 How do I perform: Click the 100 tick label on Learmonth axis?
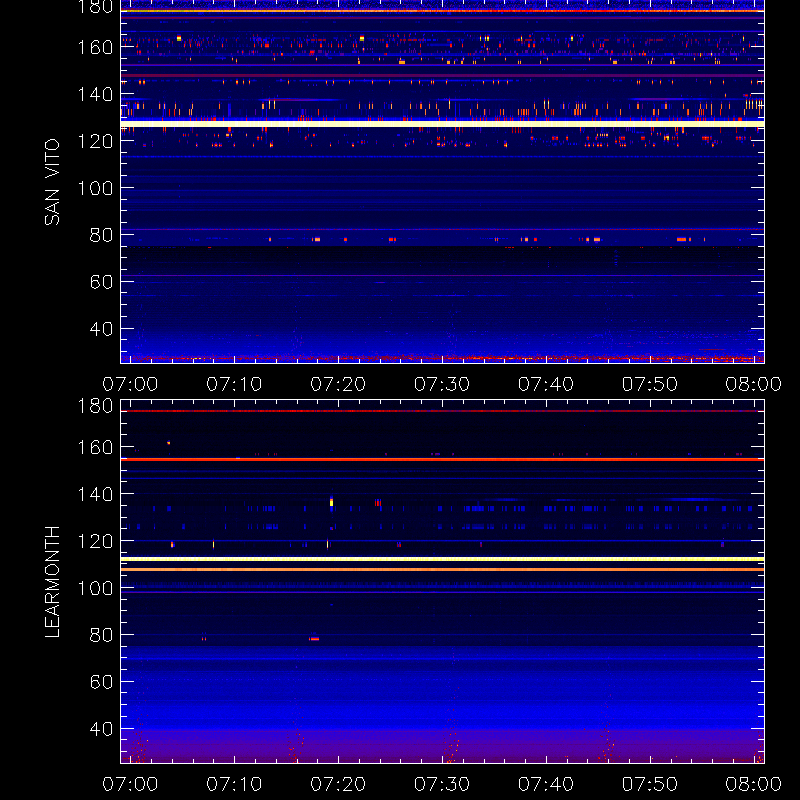point(95,588)
